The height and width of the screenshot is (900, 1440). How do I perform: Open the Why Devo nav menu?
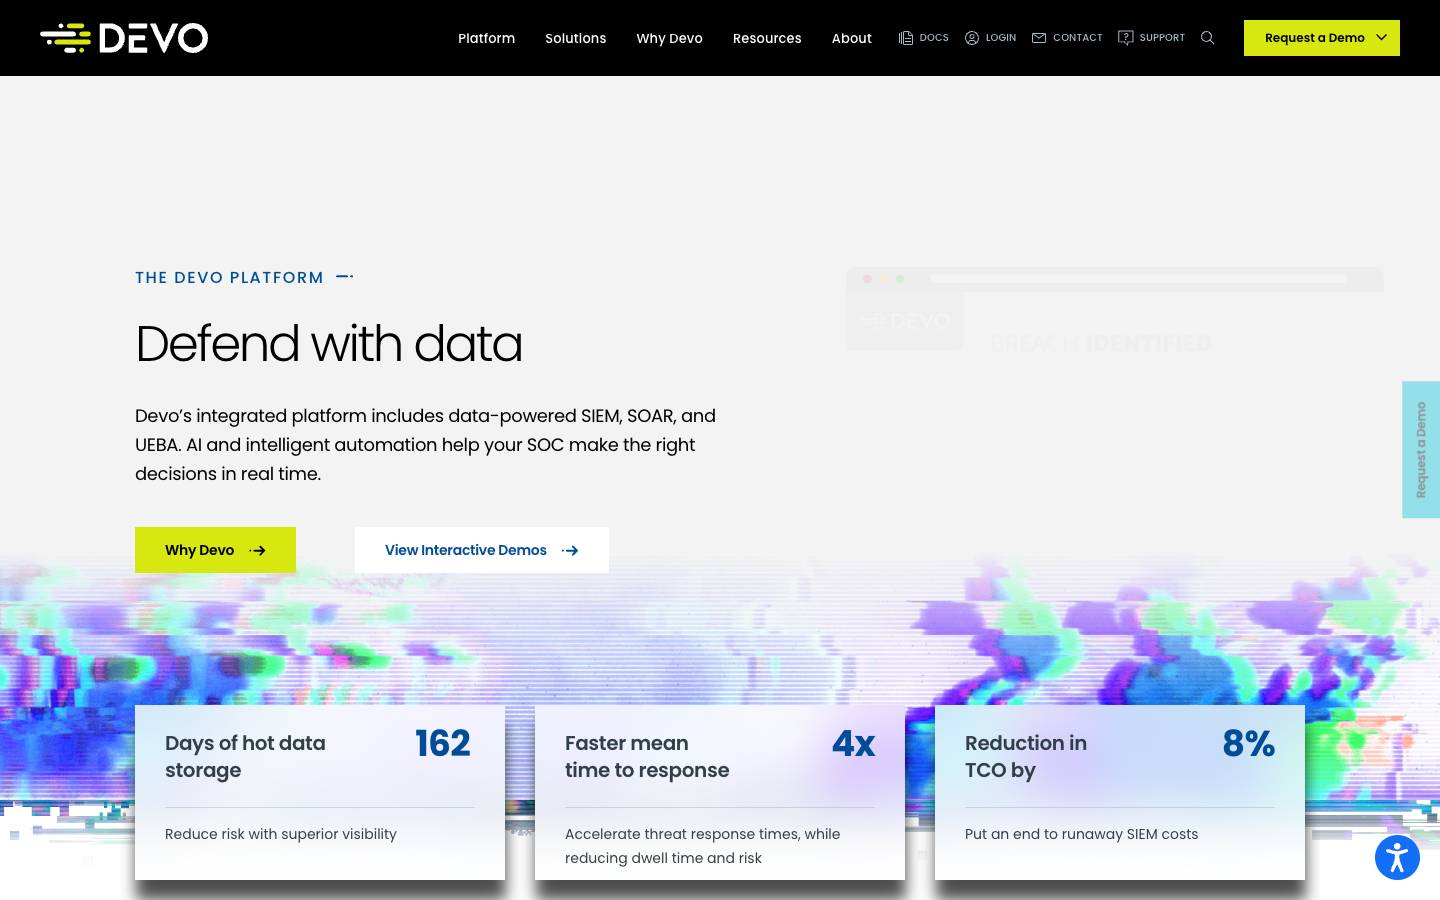(670, 38)
